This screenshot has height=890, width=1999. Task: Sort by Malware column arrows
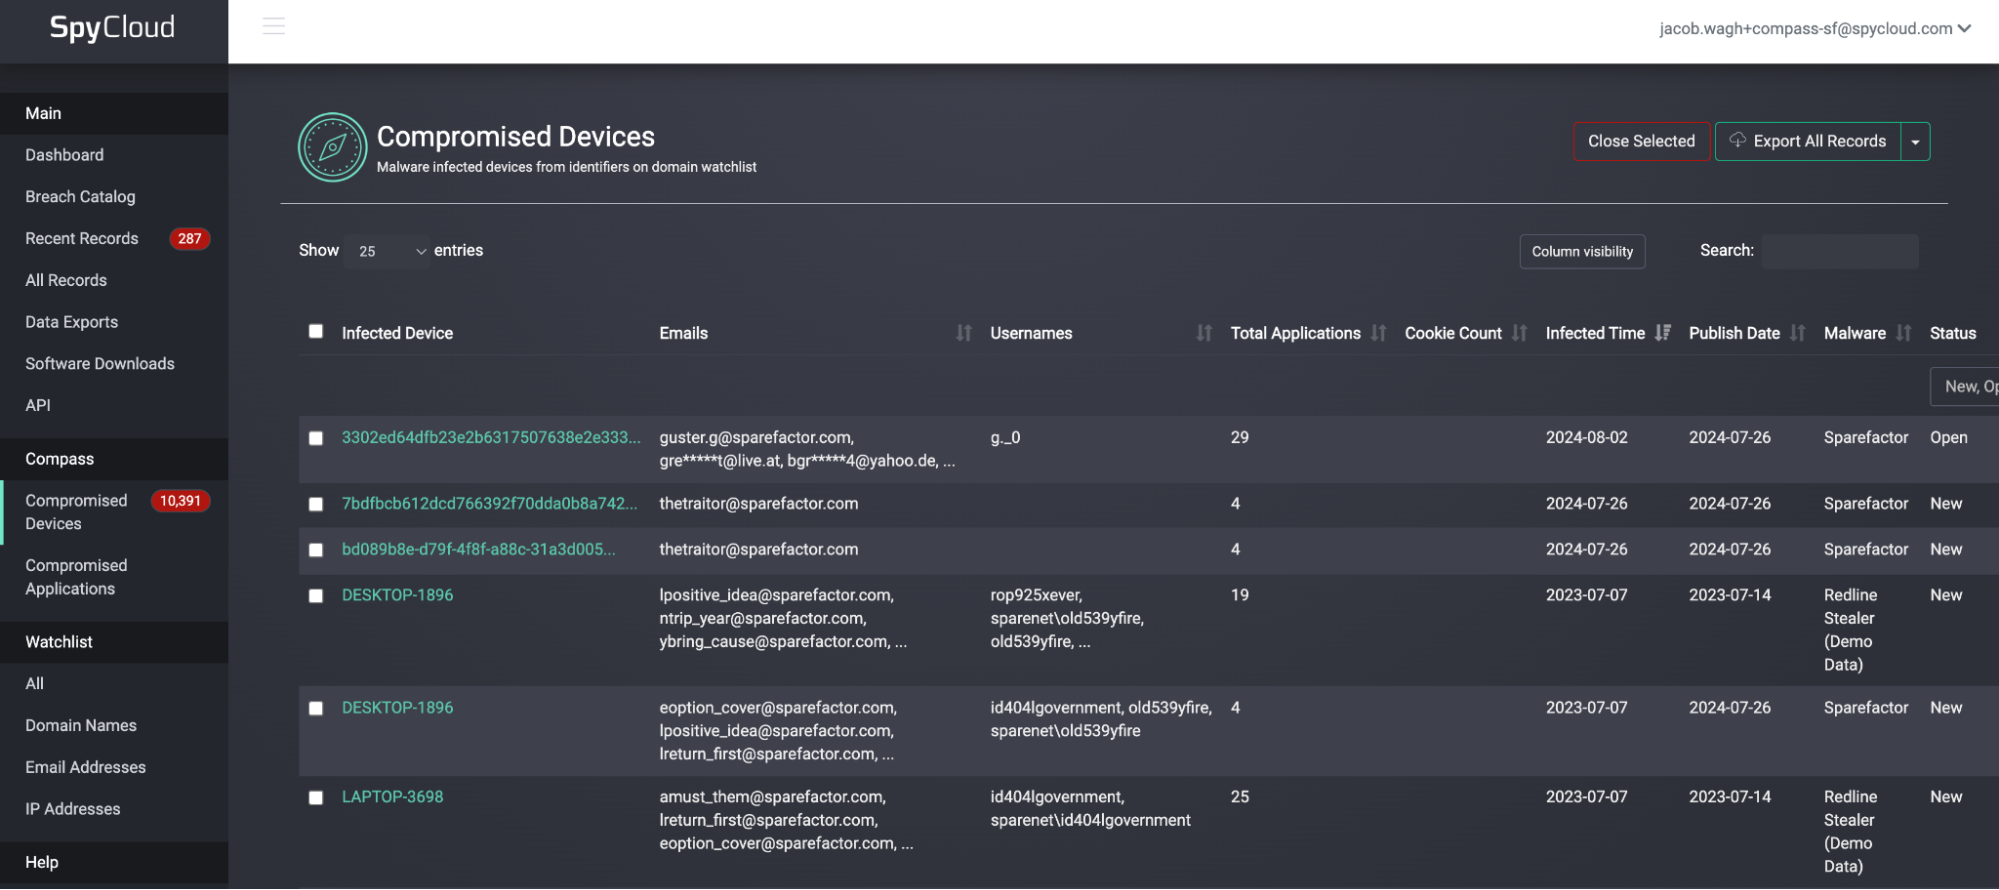pos(1904,333)
